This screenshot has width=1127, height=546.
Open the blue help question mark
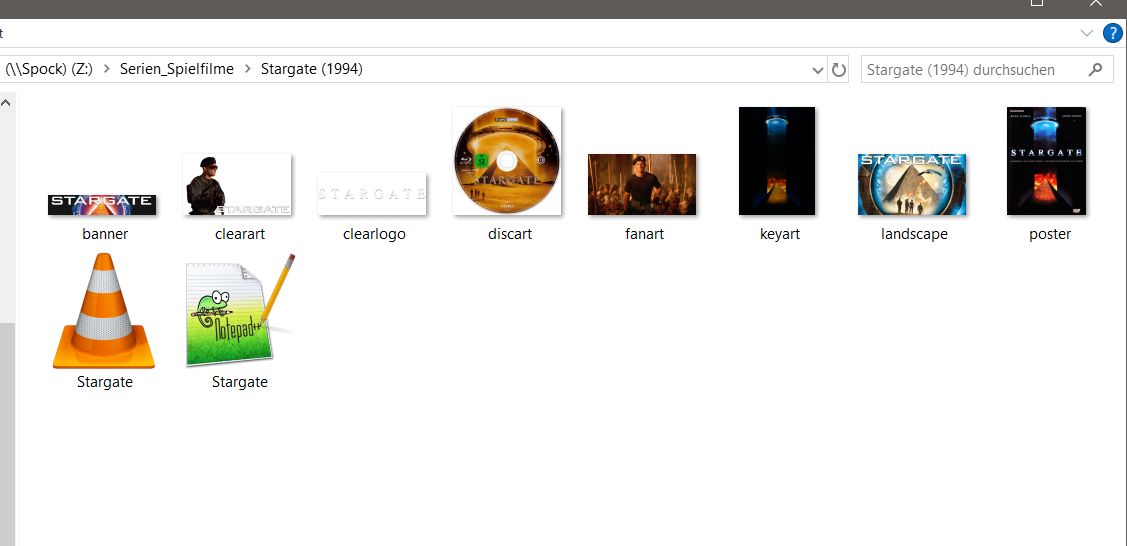pyautogui.click(x=1111, y=34)
